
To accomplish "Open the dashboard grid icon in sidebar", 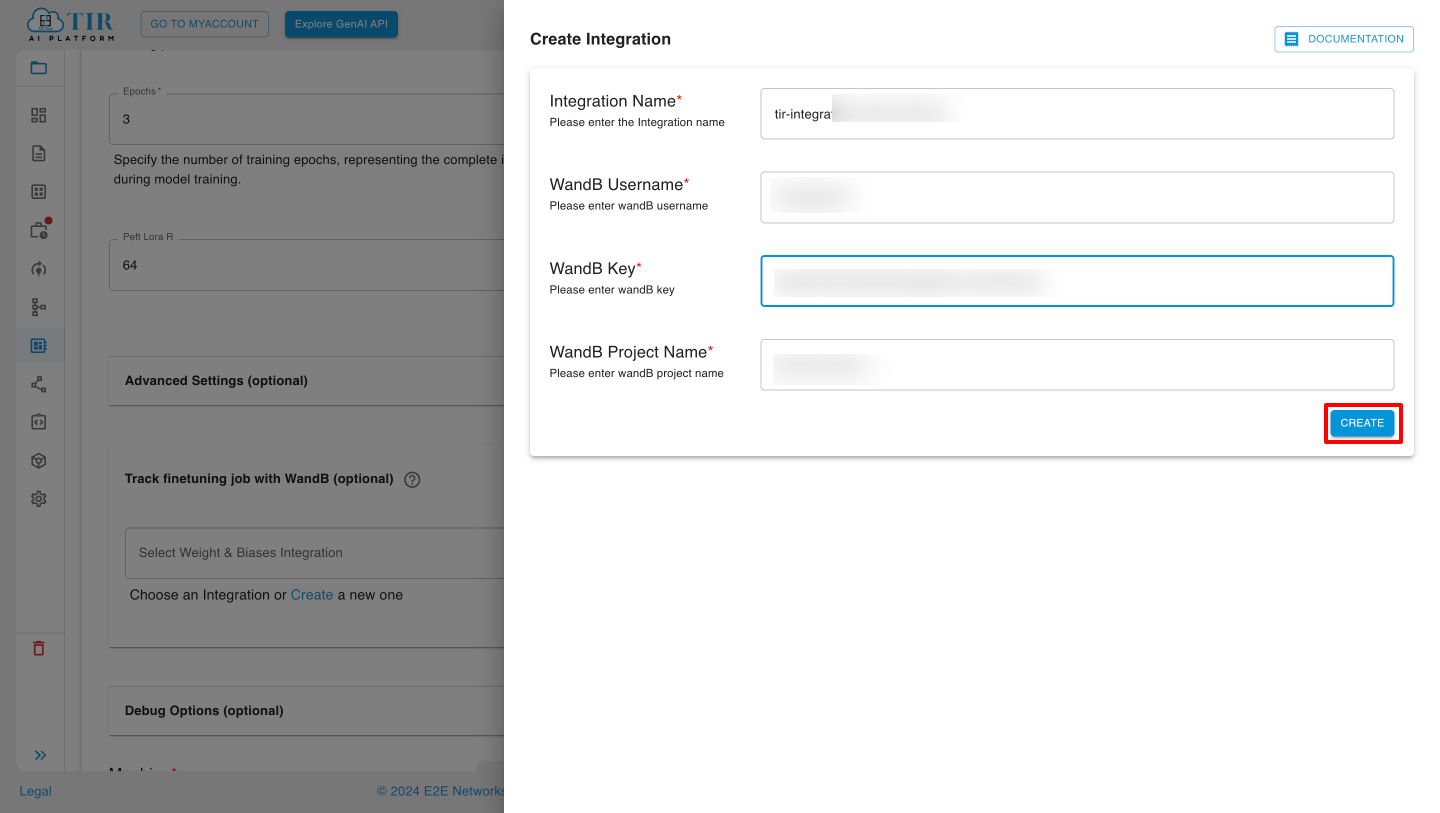I will [x=39, y=115].
